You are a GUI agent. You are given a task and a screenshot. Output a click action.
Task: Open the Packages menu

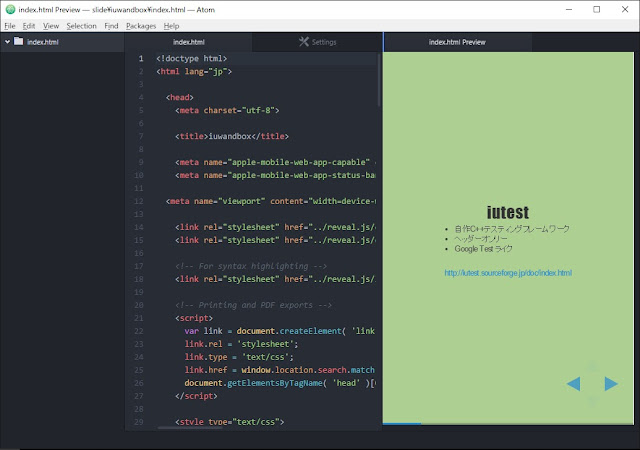(141, 26)
